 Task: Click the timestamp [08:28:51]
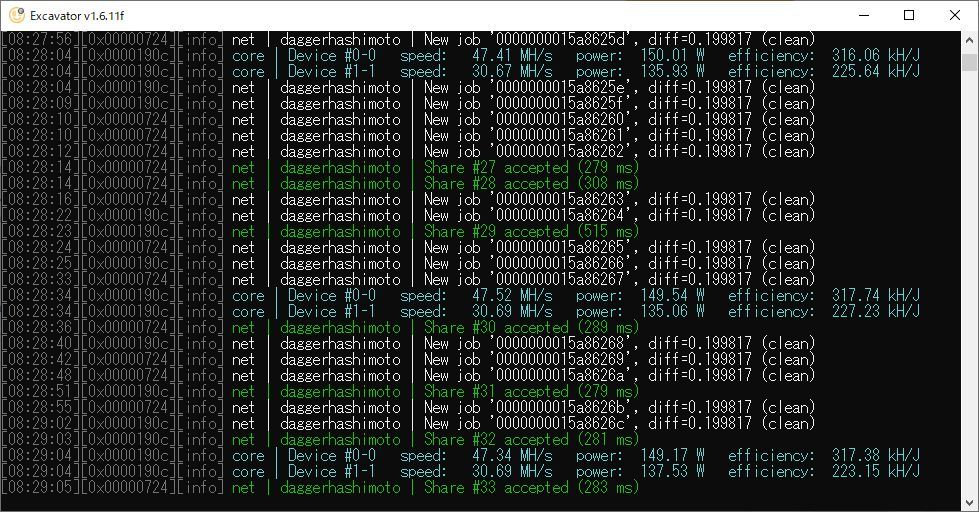point(41,391)
